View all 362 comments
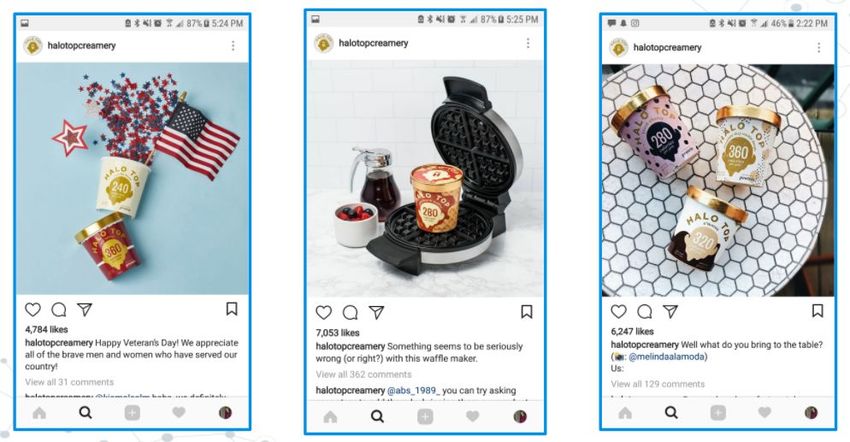 click(364, 374)
